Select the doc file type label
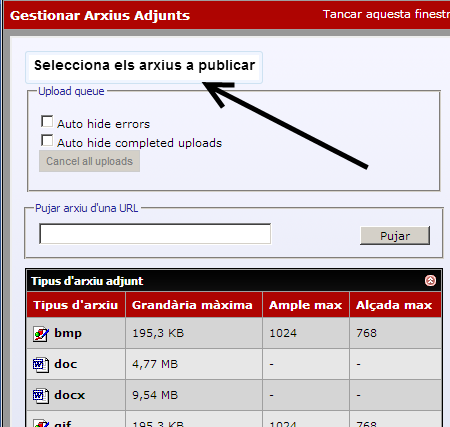450x427 pixels. click(x=66, y=364)
